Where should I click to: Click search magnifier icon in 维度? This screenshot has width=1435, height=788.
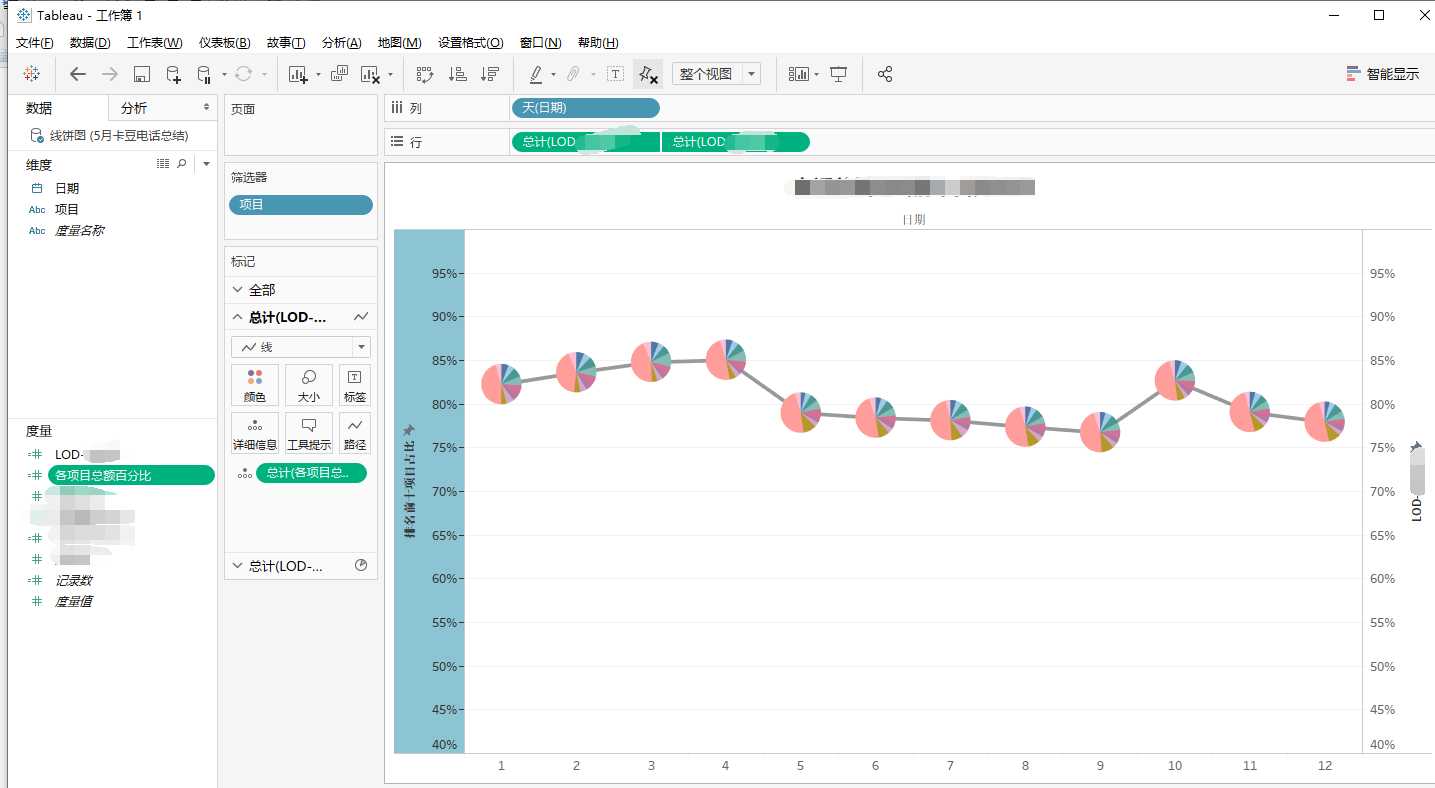point(182,163)
